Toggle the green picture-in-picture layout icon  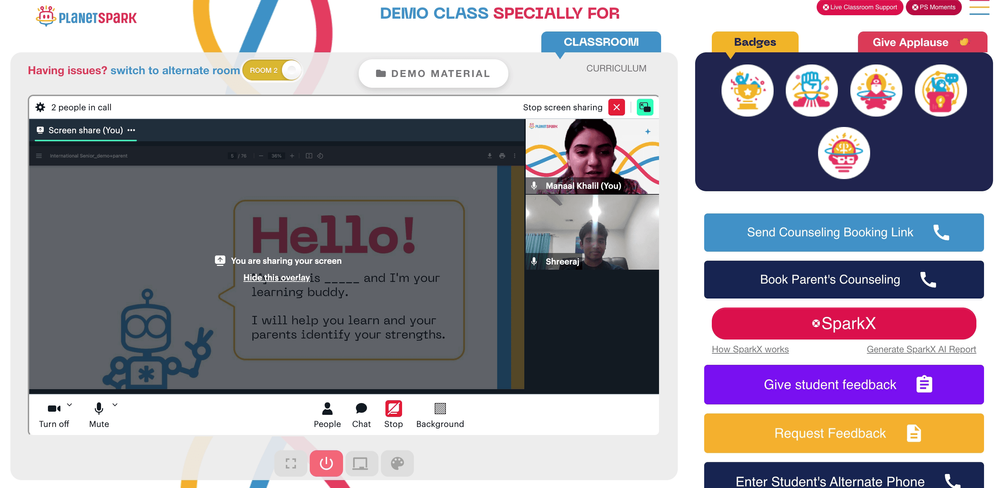click(x=645, y=107)
